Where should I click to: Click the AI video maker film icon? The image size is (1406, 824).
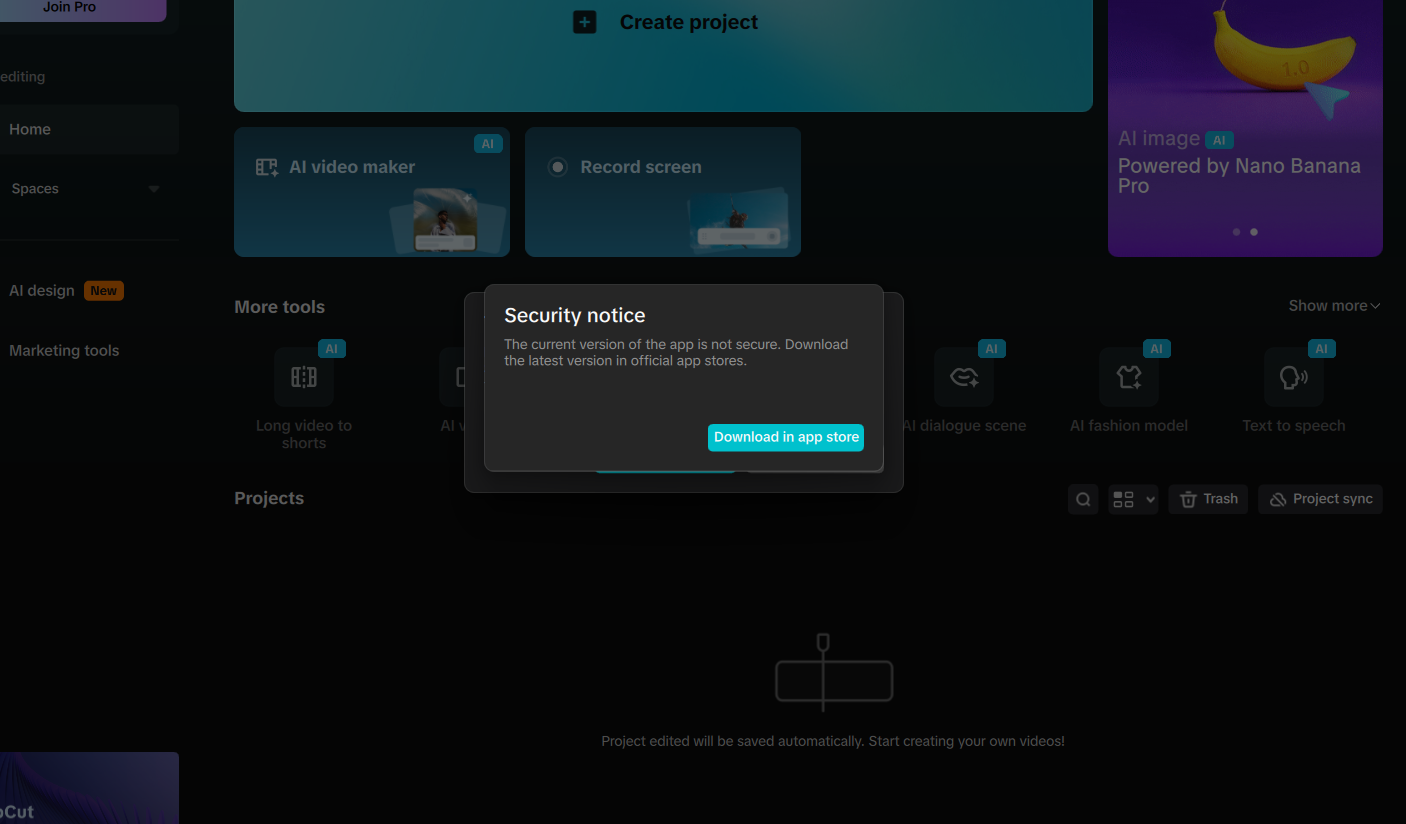click(x=267, y=167)
